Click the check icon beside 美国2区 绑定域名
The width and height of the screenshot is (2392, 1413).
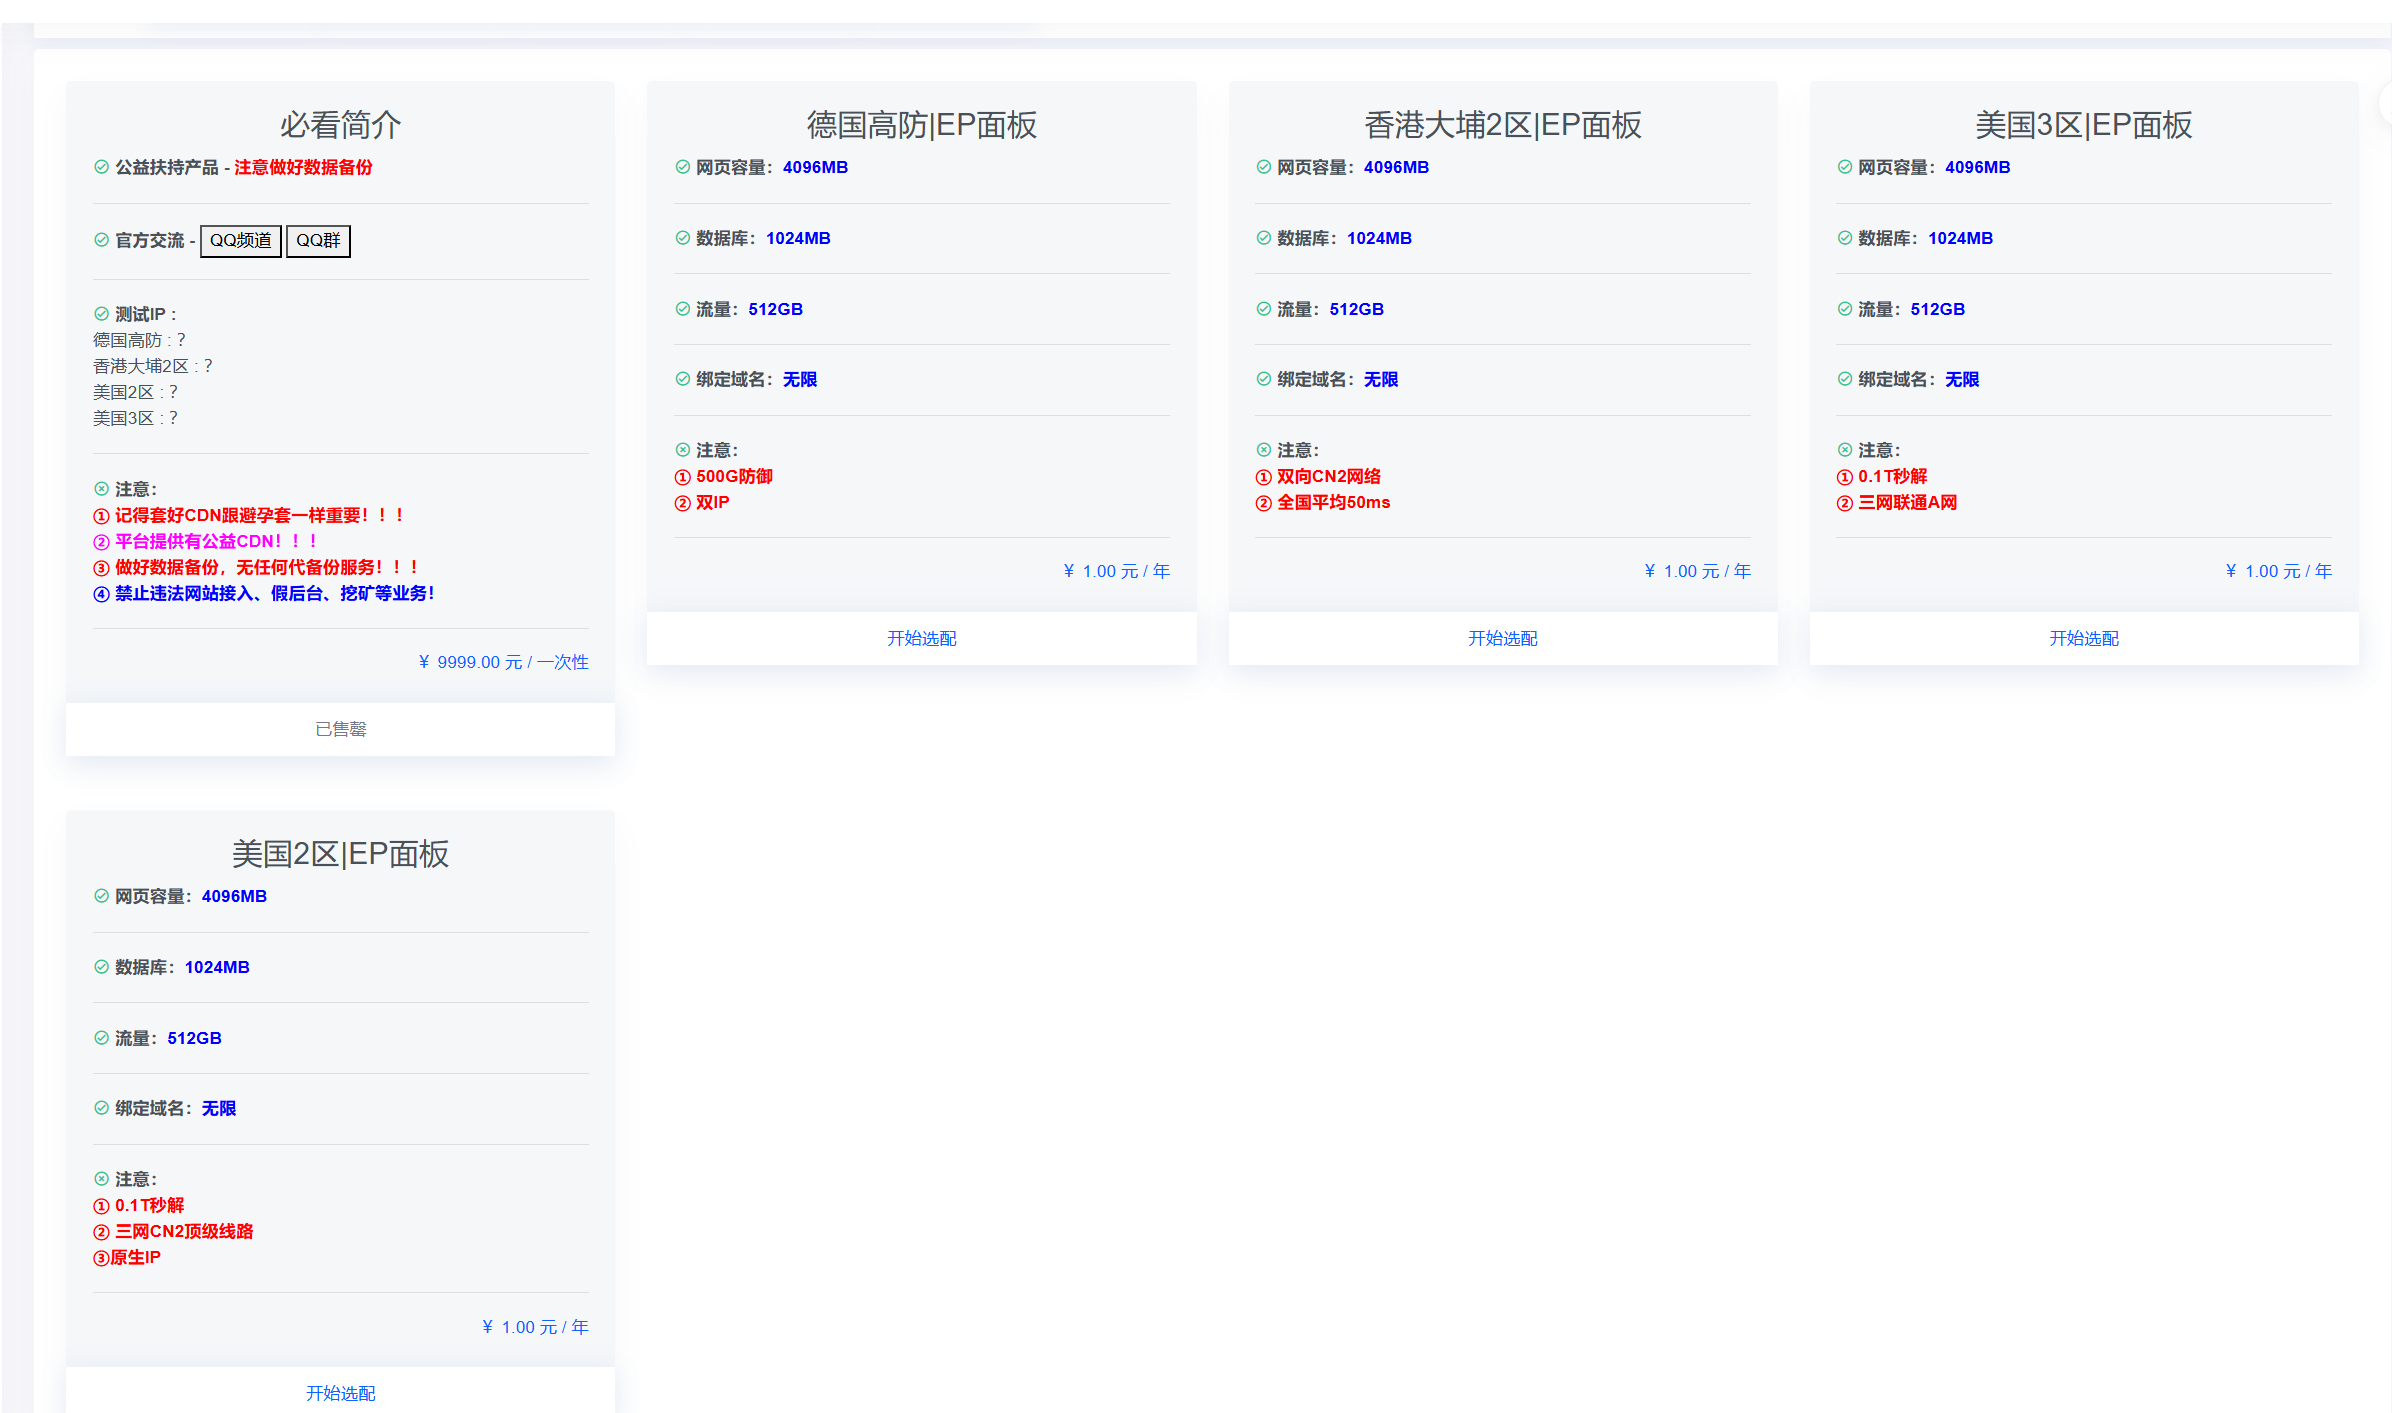tap(101, 1108)
